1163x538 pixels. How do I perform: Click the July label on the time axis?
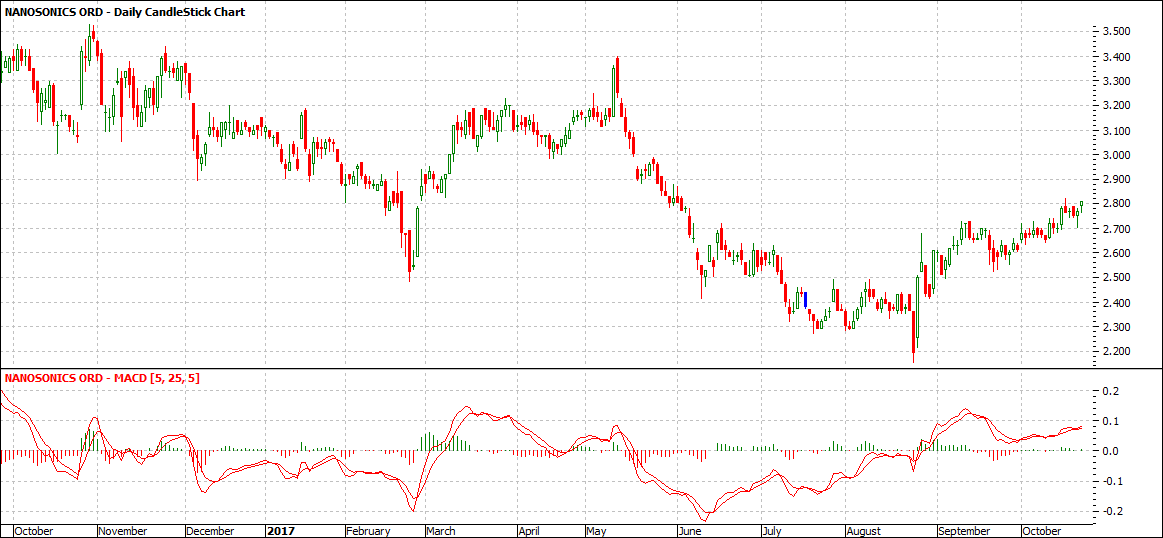click(772, 531)
